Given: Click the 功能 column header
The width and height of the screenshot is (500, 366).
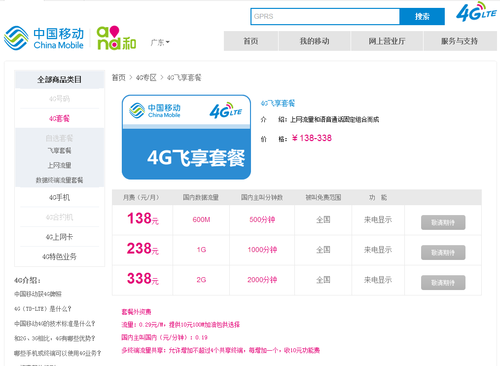Looking at the screenshot, I should click(x=378, y=198).
